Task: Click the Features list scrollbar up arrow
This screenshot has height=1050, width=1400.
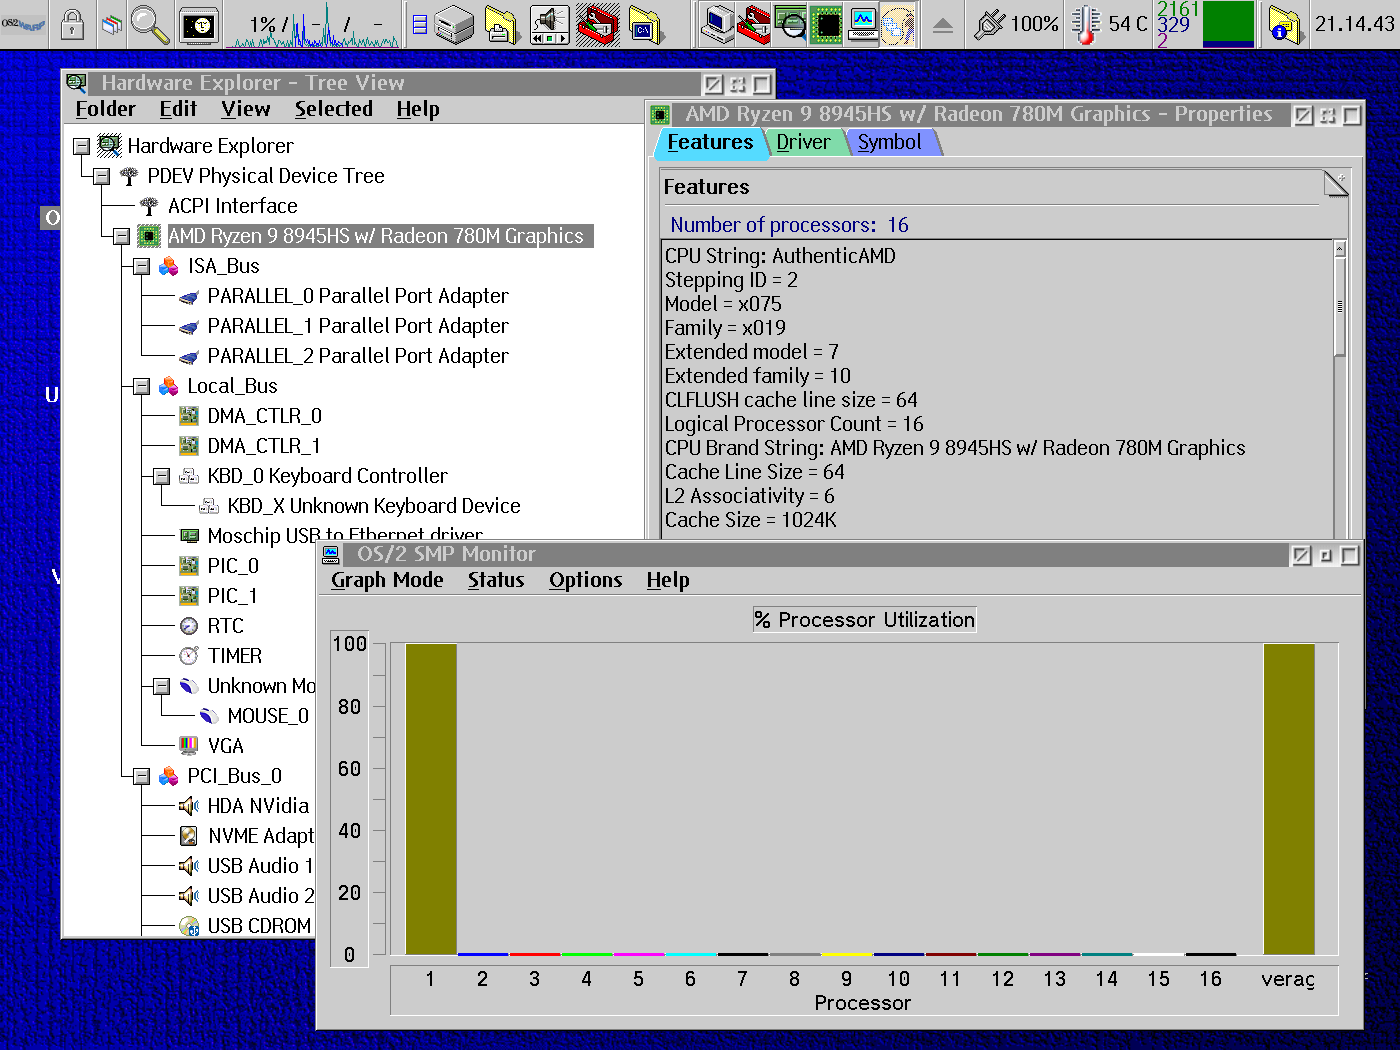Action: [1340, 249]
